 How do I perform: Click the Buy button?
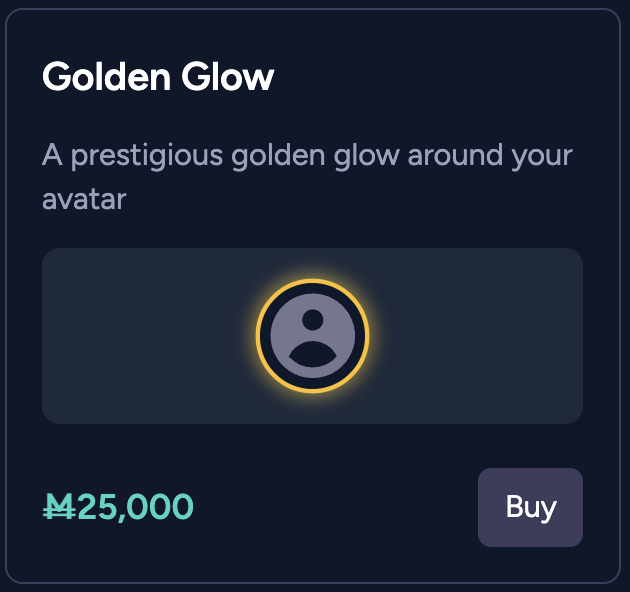(x=530, y=507)
